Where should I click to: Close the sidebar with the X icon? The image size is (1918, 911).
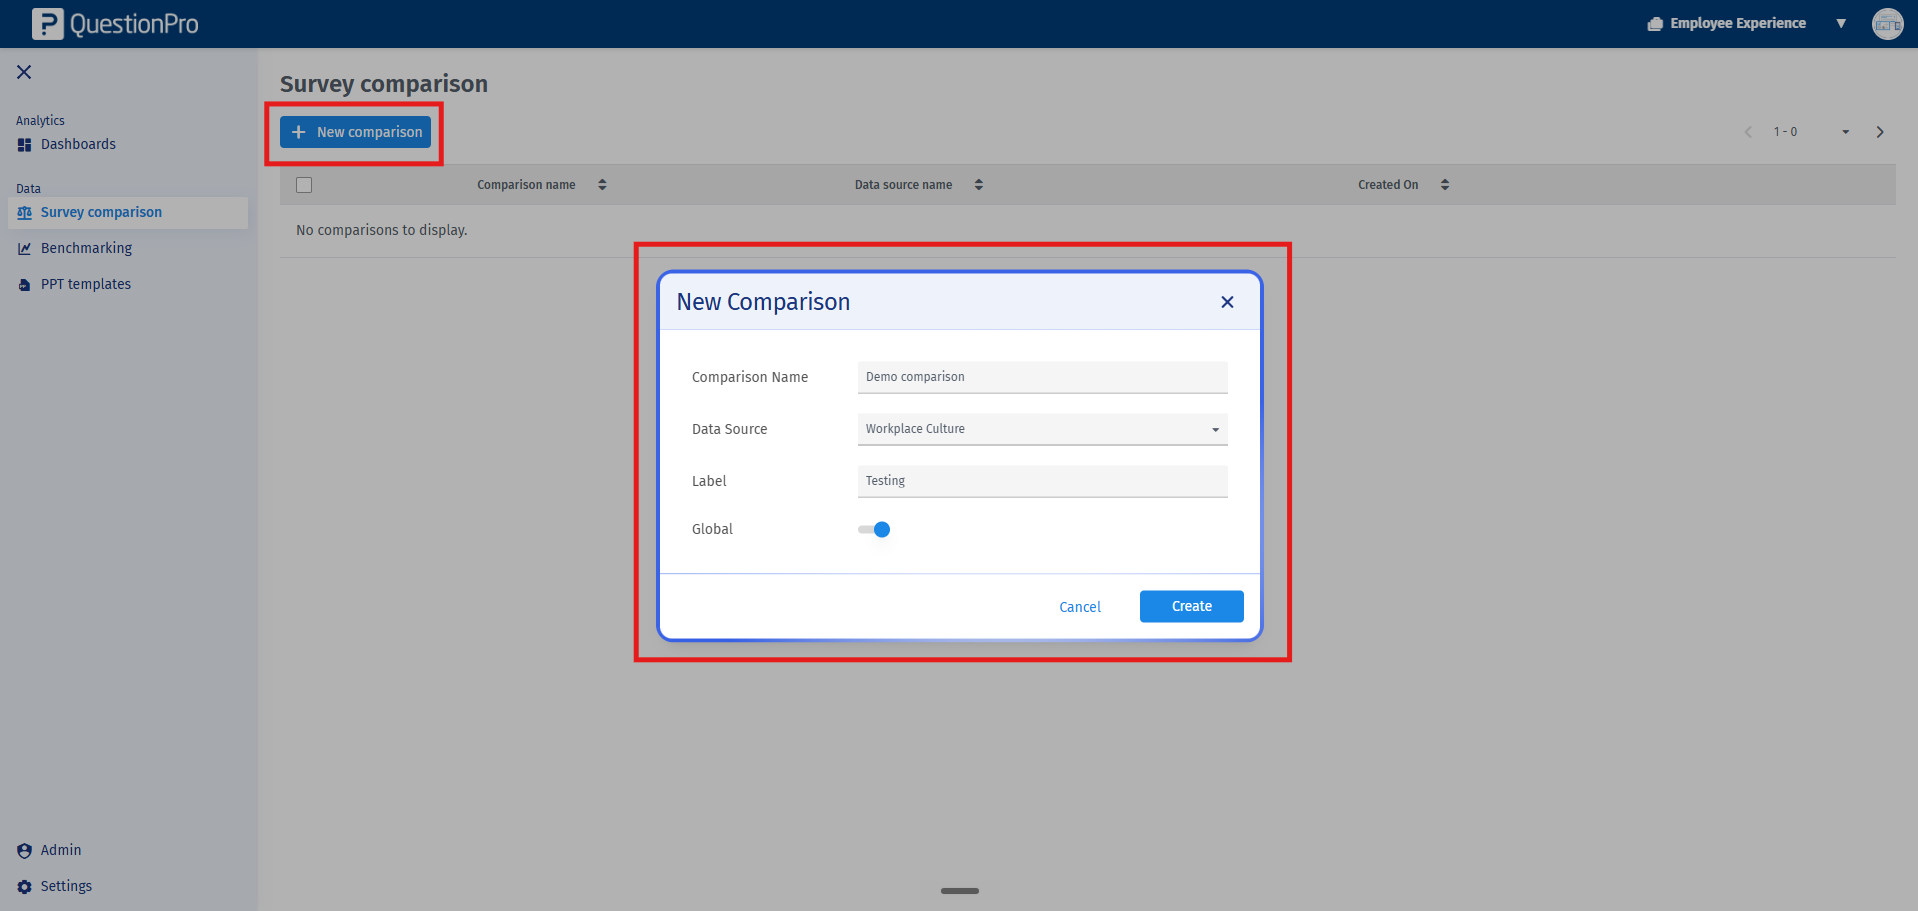coord(24,72)
